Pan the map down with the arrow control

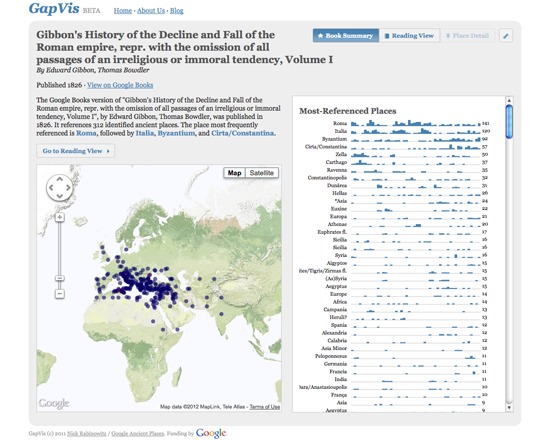[x=60, y=196]
